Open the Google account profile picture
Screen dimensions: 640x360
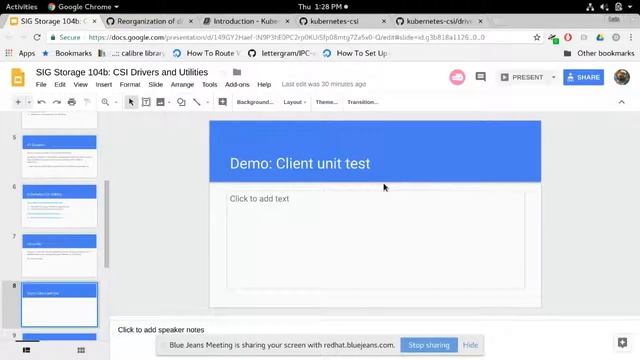(x=622, y=77)
